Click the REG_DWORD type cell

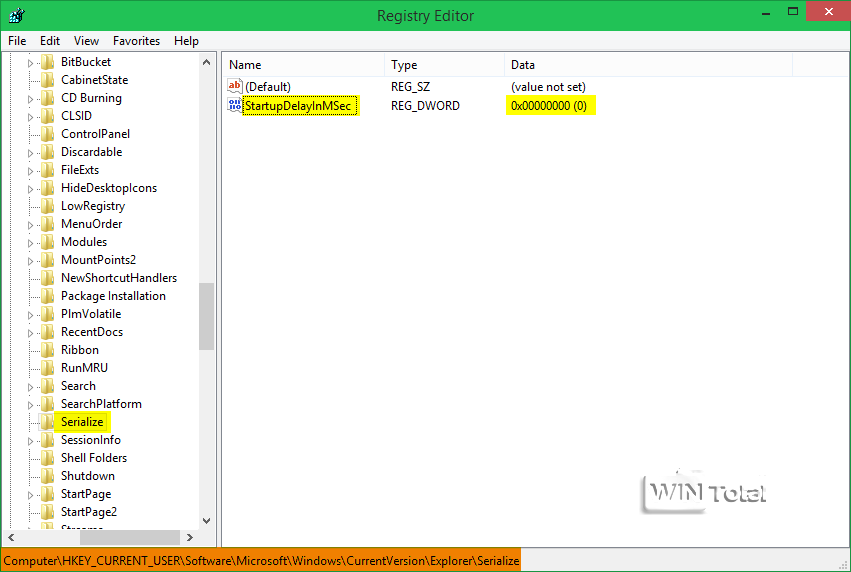[425, 106]
